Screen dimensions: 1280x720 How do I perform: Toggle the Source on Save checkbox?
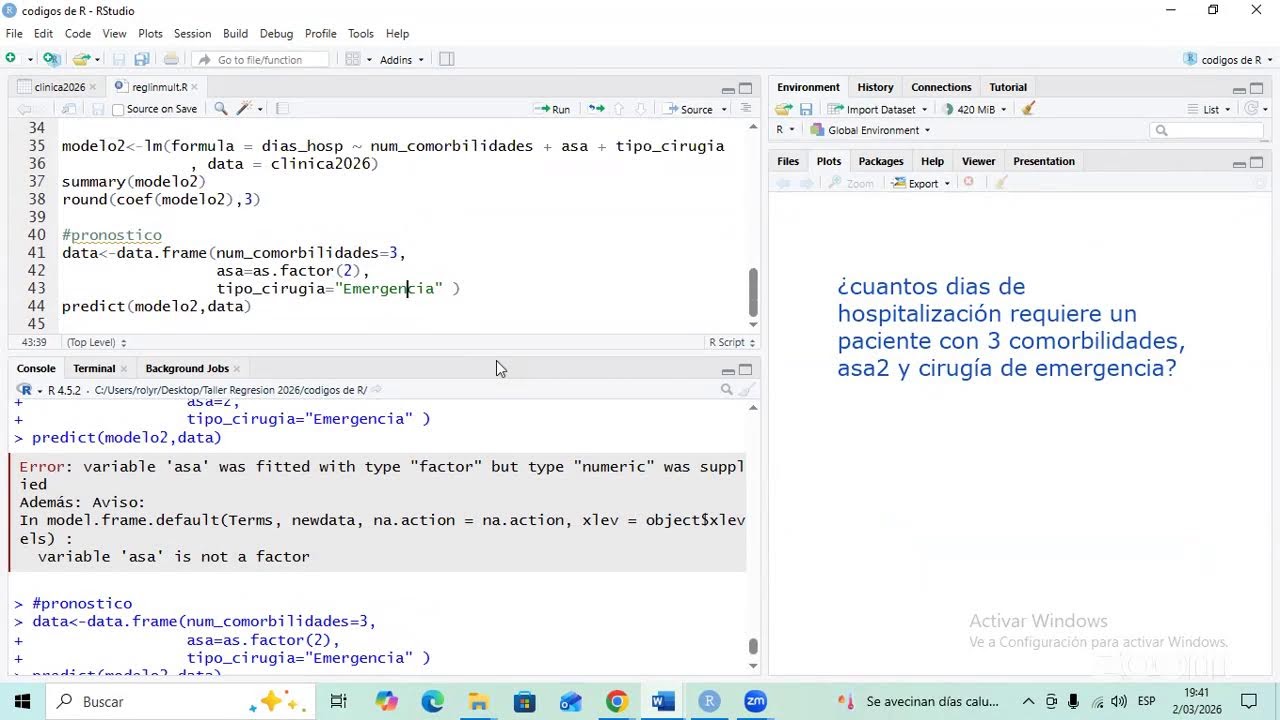click(118, 109)
